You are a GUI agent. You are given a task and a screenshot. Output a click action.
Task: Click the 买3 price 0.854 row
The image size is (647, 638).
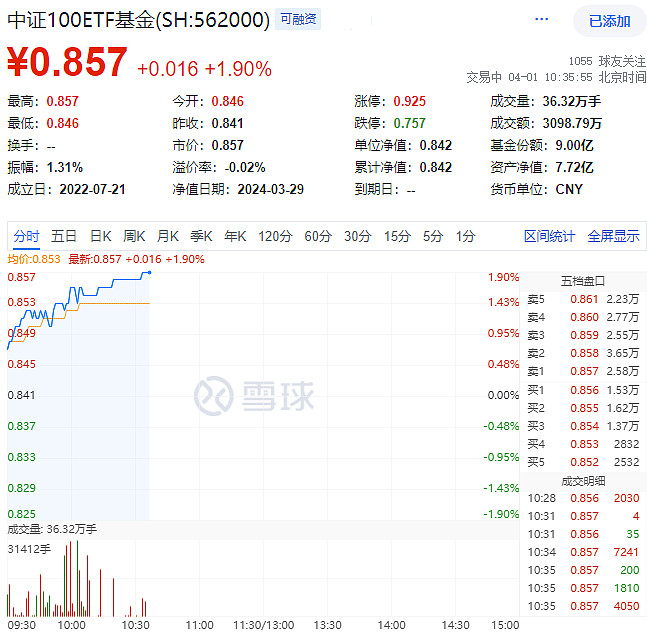[583, 426]
